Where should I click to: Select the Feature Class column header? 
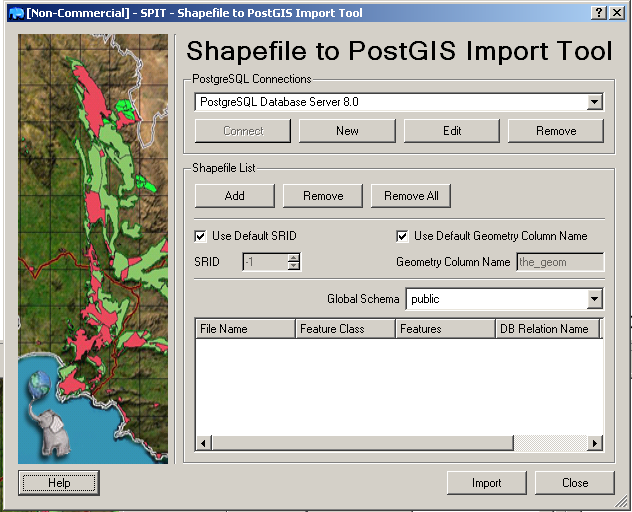tap(345, 329)
